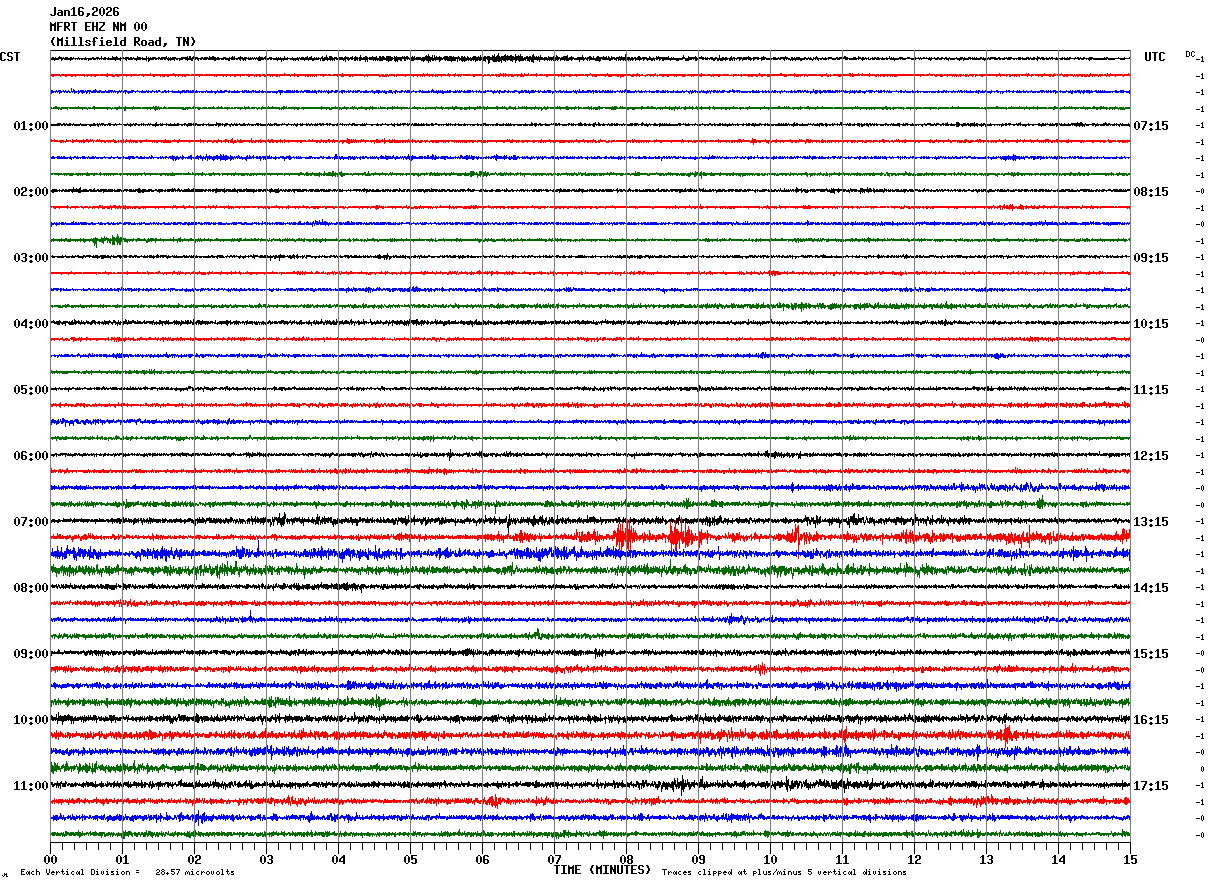Select the 10:00 CST time label
This screenshot has width=1210, height=886.
[31, 720]
